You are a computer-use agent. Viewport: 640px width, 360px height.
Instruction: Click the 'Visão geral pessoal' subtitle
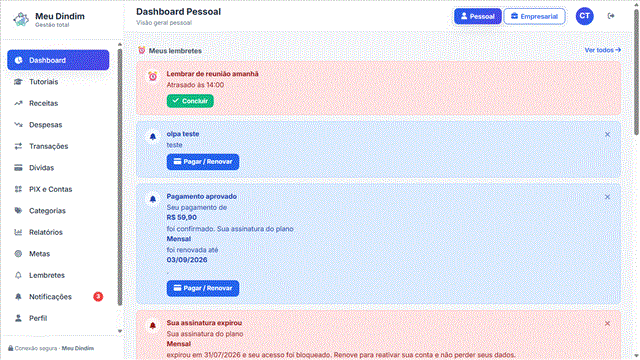[x=164, y=23]
